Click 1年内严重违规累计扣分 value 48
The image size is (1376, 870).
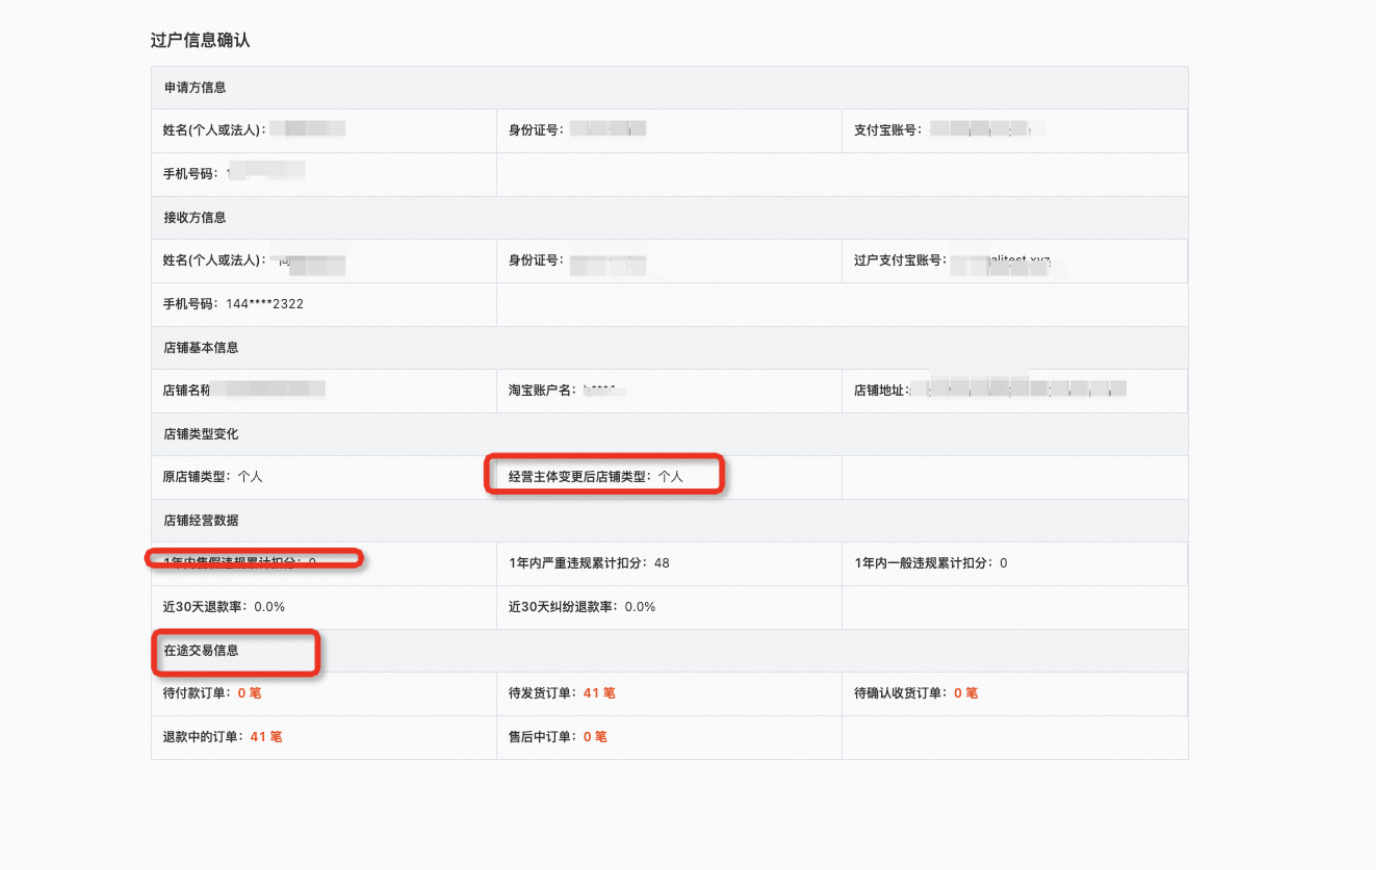click(662, 563)
